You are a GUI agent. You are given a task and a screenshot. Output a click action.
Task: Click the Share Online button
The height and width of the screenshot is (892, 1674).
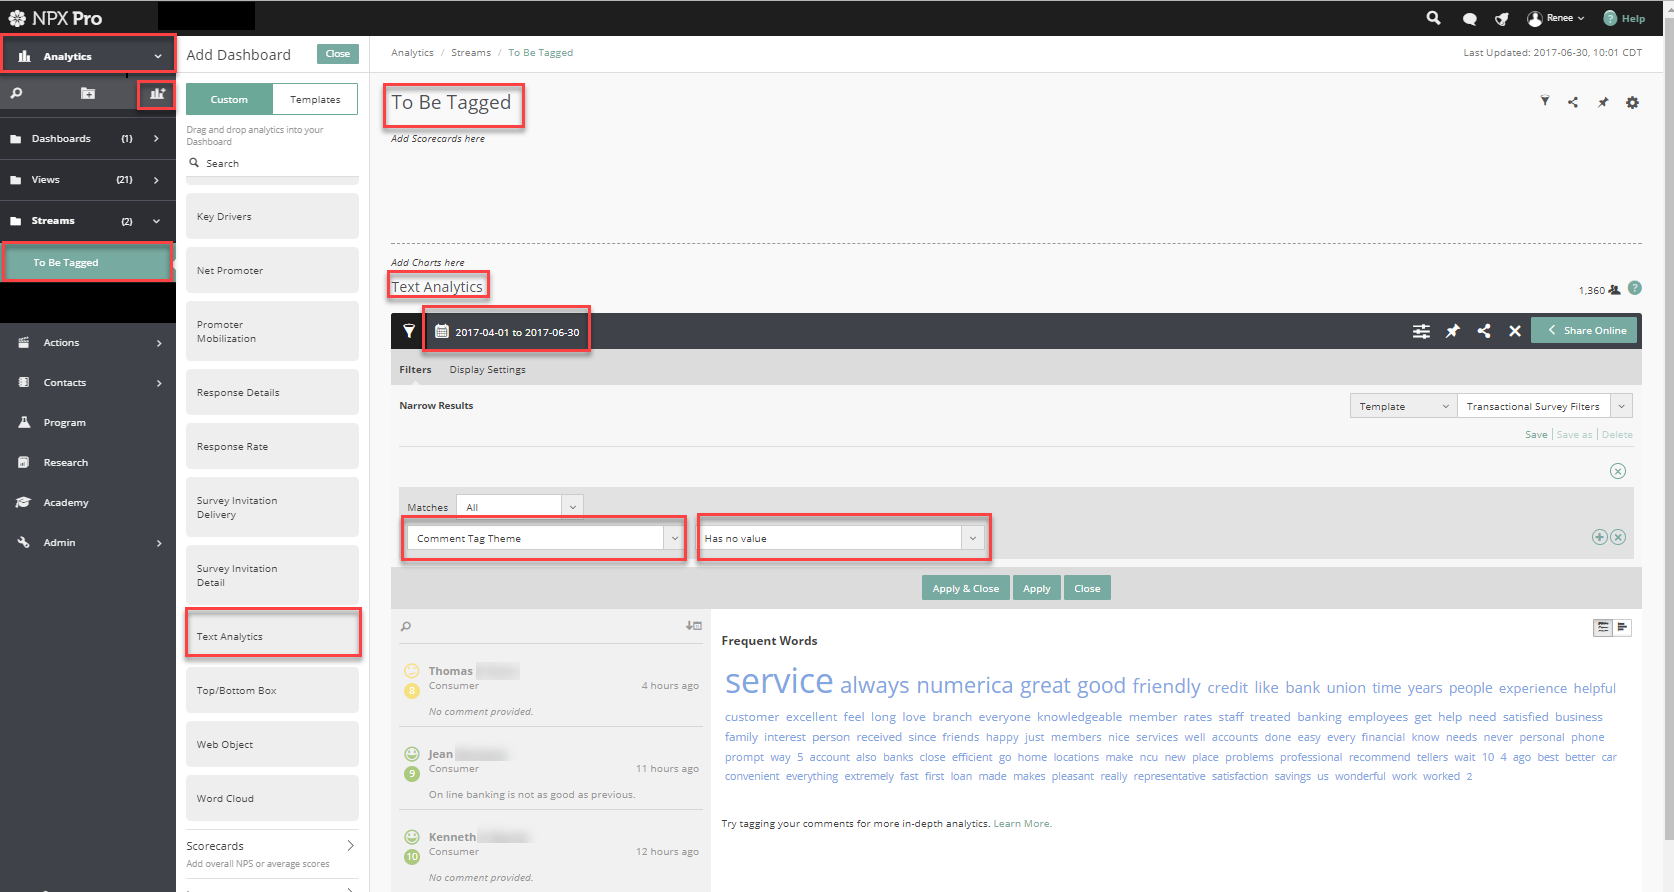[1584, 331]
